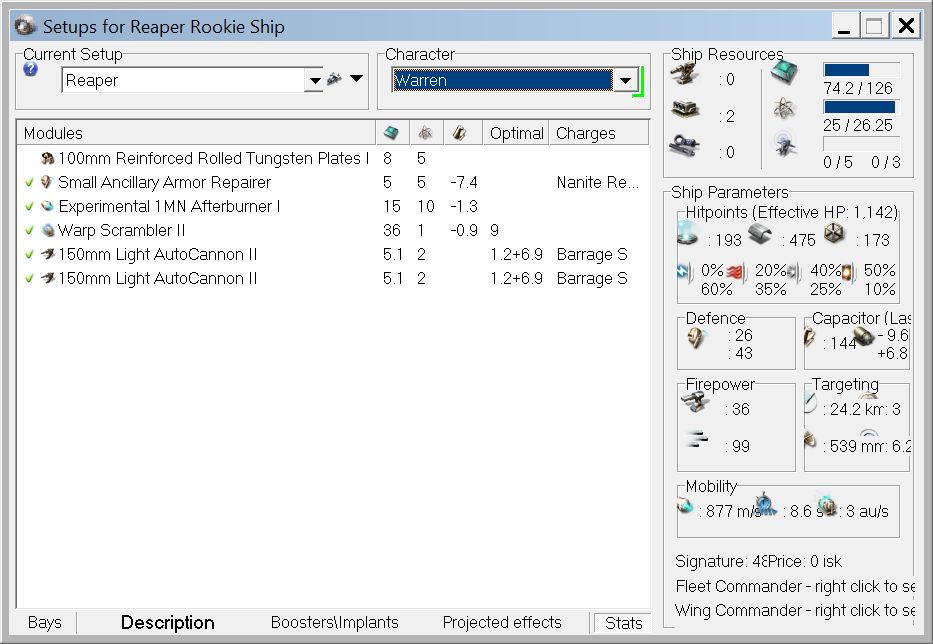Click the Price: 0 isk text
933x644 pixels.
point(805,561)
